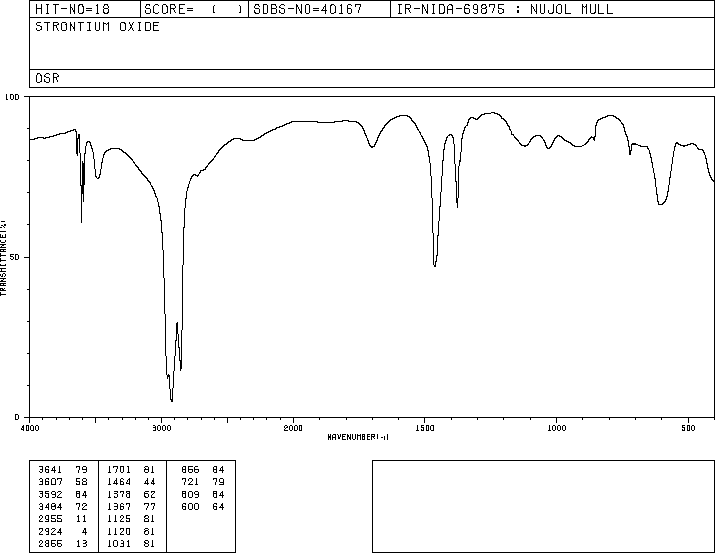Image resolution: width=715 pixels, height=553 pixels.
Task: Select the vertical TRANSMITTANCE axis title
Action: click(x=3, y=258)
